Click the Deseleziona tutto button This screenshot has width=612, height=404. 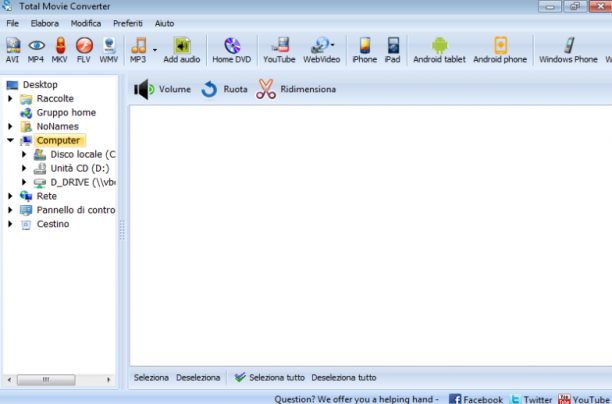344,378
